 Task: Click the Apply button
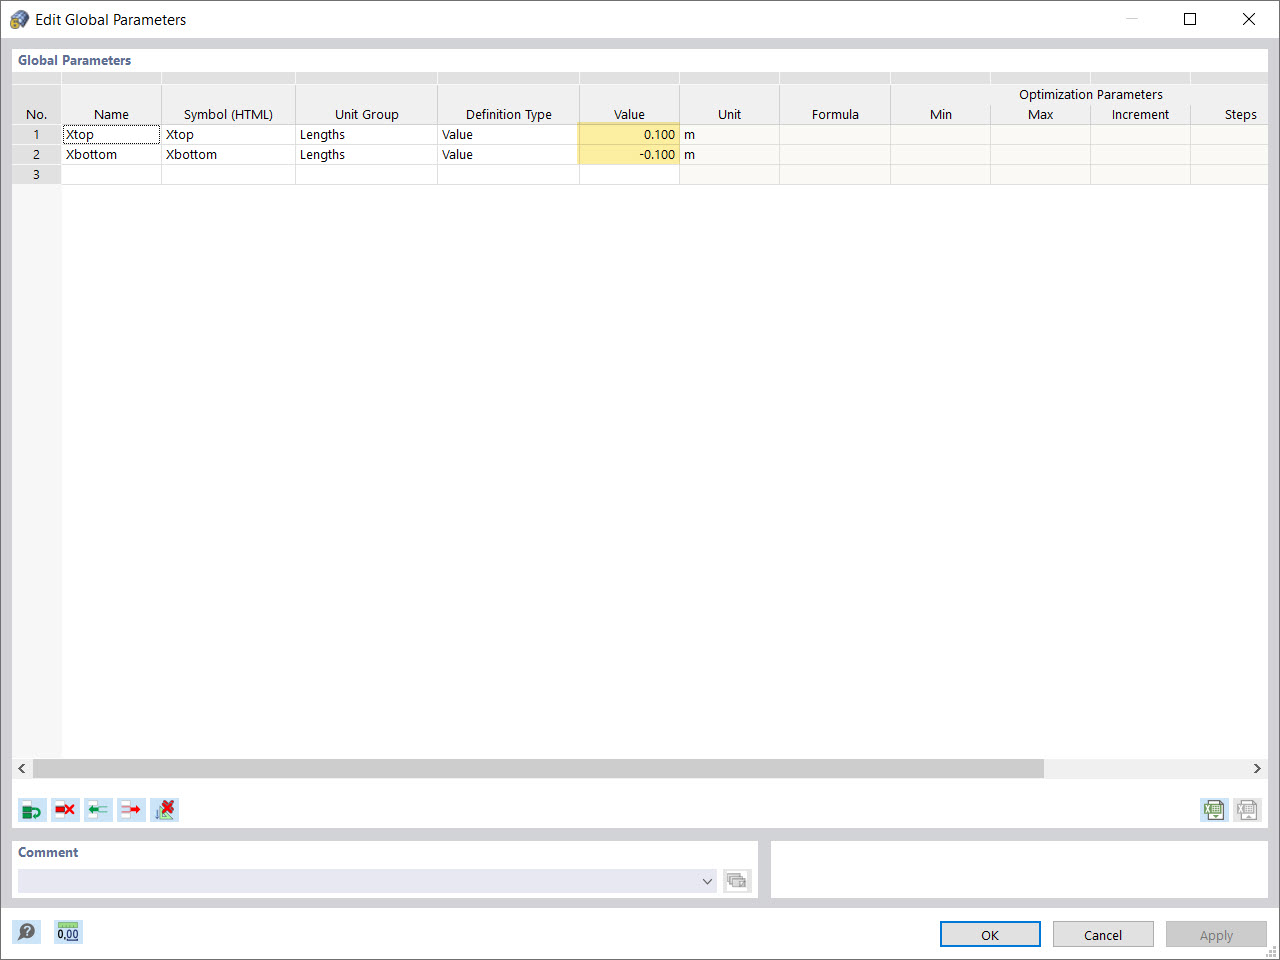coord(1216,934)
